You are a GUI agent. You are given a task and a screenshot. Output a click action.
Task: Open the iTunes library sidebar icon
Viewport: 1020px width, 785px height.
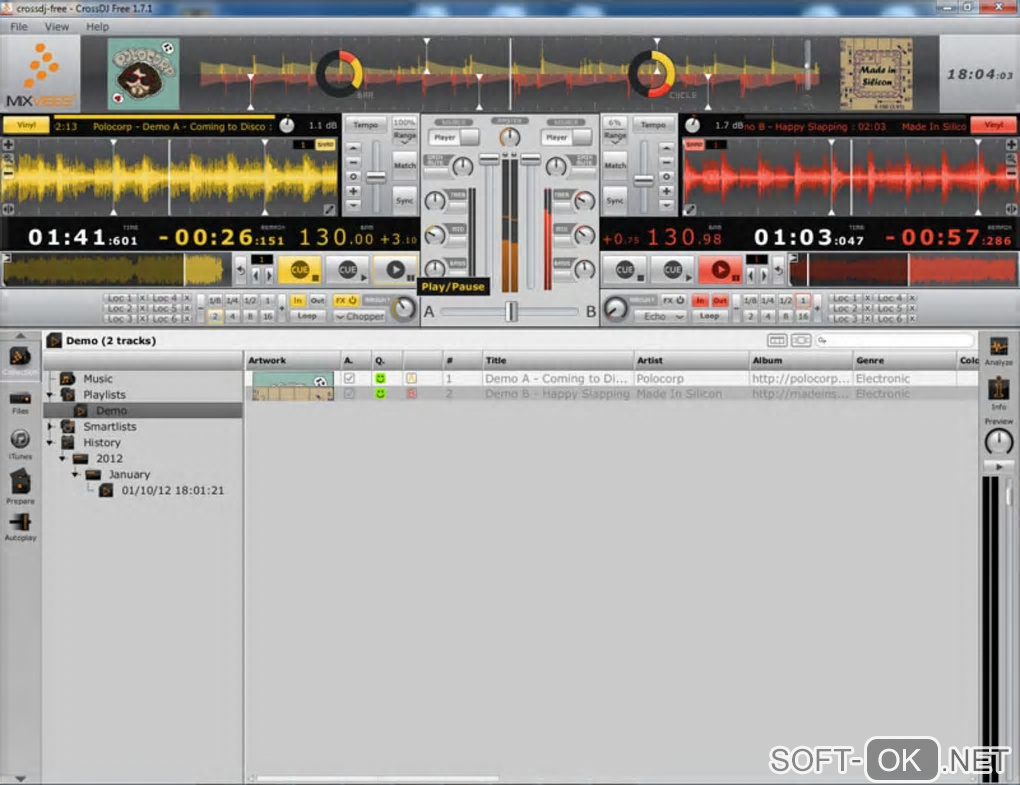point(20,444)
